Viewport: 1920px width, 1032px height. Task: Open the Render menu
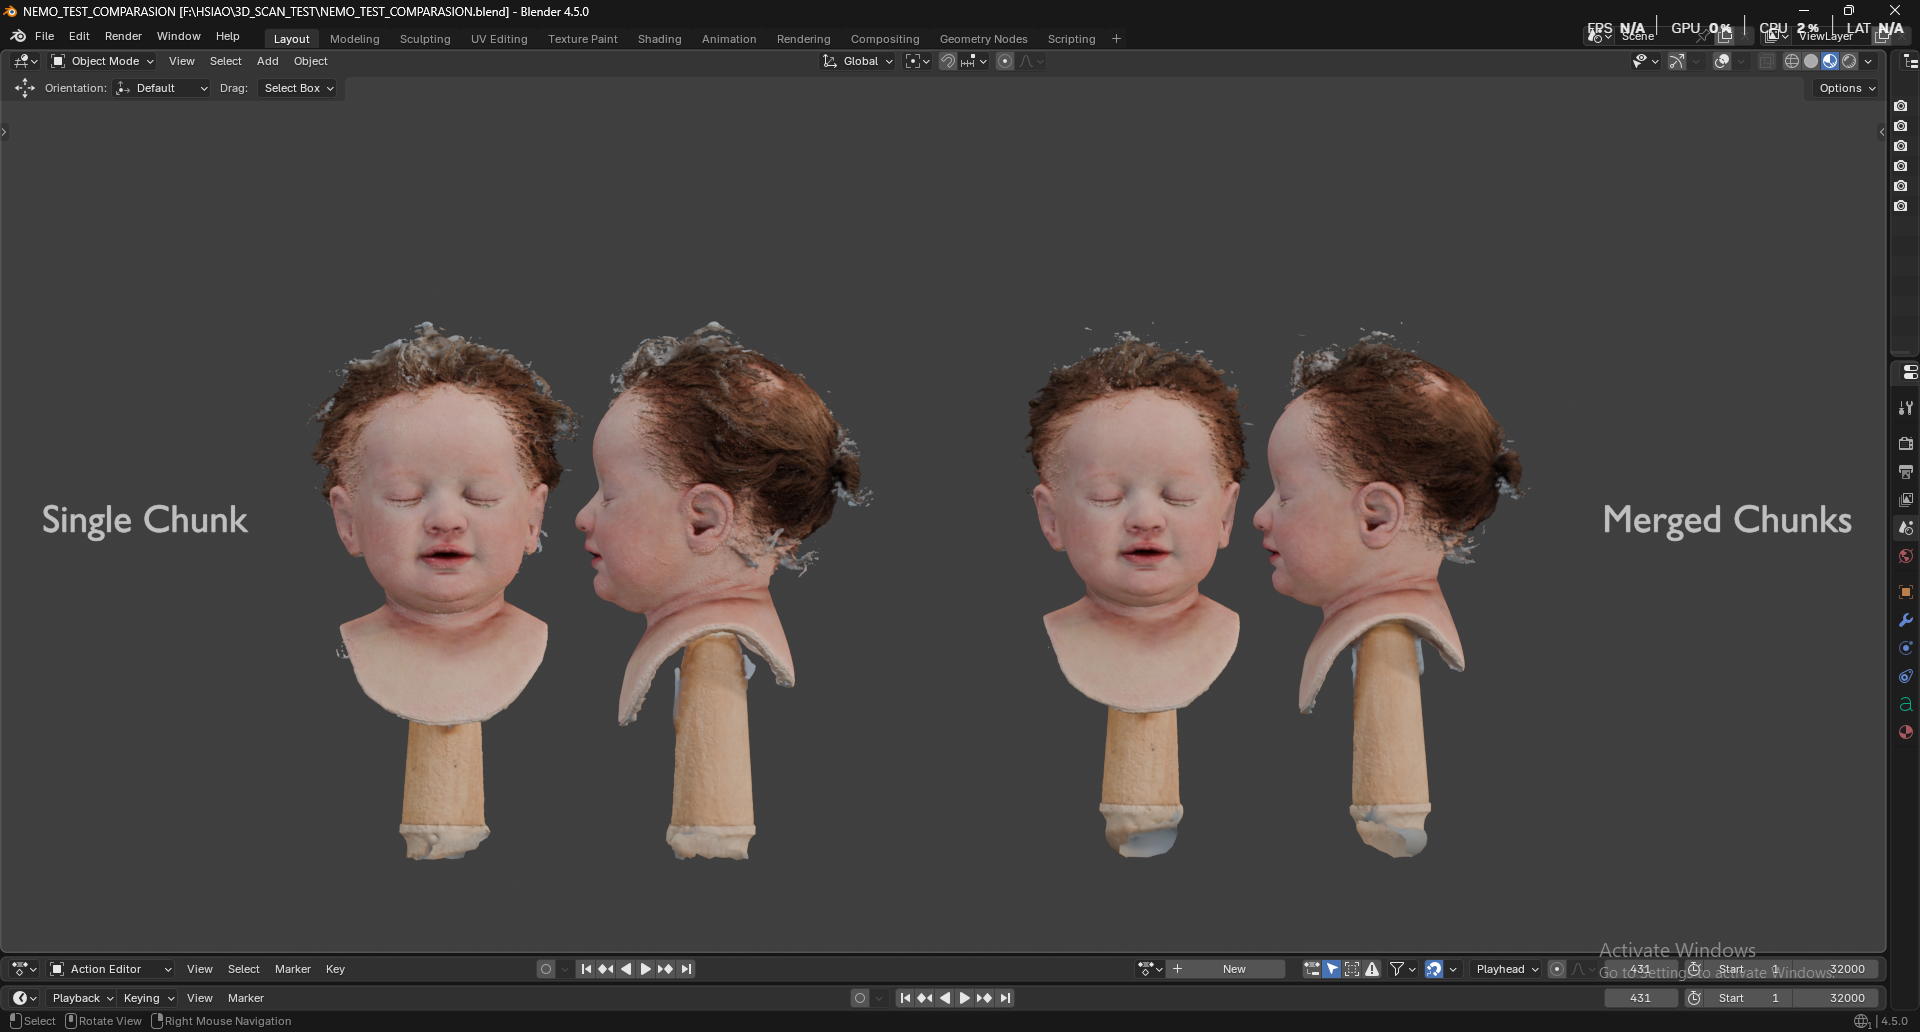tap(123, 36)
